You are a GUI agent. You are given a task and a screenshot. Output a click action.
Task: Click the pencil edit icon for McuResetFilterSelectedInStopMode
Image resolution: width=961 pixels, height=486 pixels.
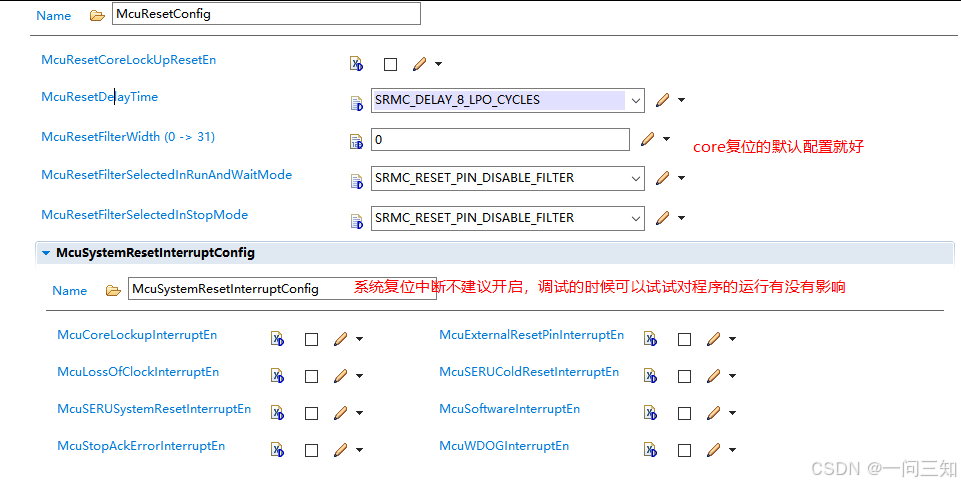[663, 218]
